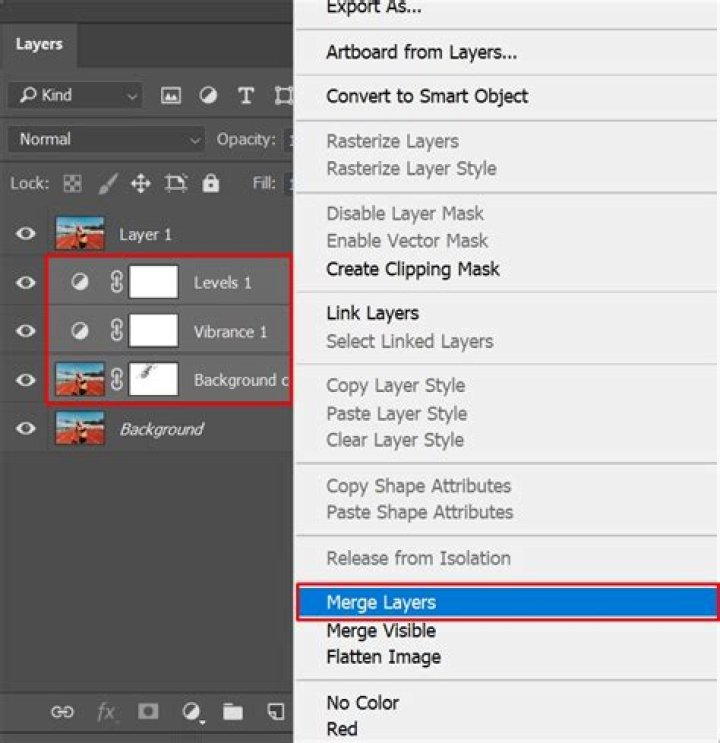The height and width of the screenshot is (743, 720).
Task: Hide Levels 1 layer eye
Action: click(26, 282)
